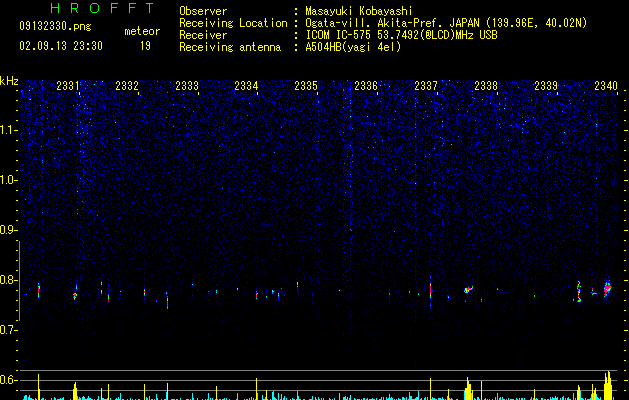Screen dimensions: 629x400
Task: Click the Ogata-vill. Akita-Pref. JAPAN location text
Action: (x=446, y=23)
